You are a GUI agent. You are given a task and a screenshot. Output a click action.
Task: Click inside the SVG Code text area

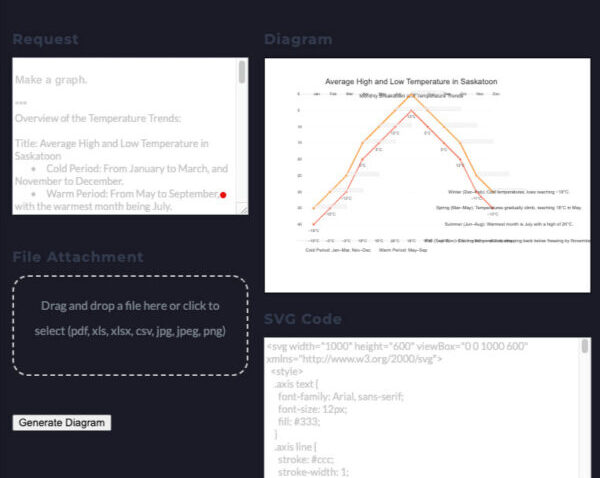(x=423, y=408)
